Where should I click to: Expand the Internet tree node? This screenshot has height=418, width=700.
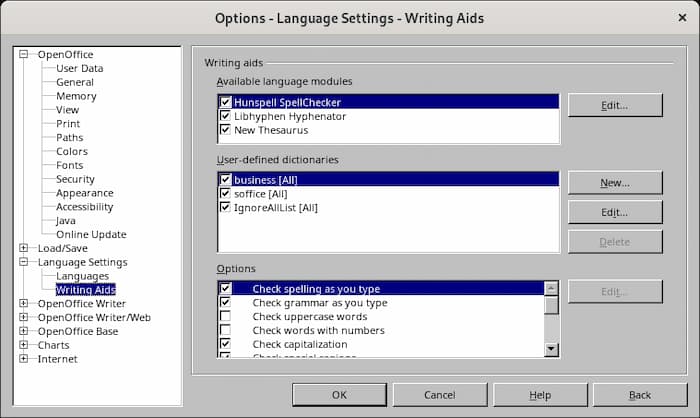pos(24,359)
